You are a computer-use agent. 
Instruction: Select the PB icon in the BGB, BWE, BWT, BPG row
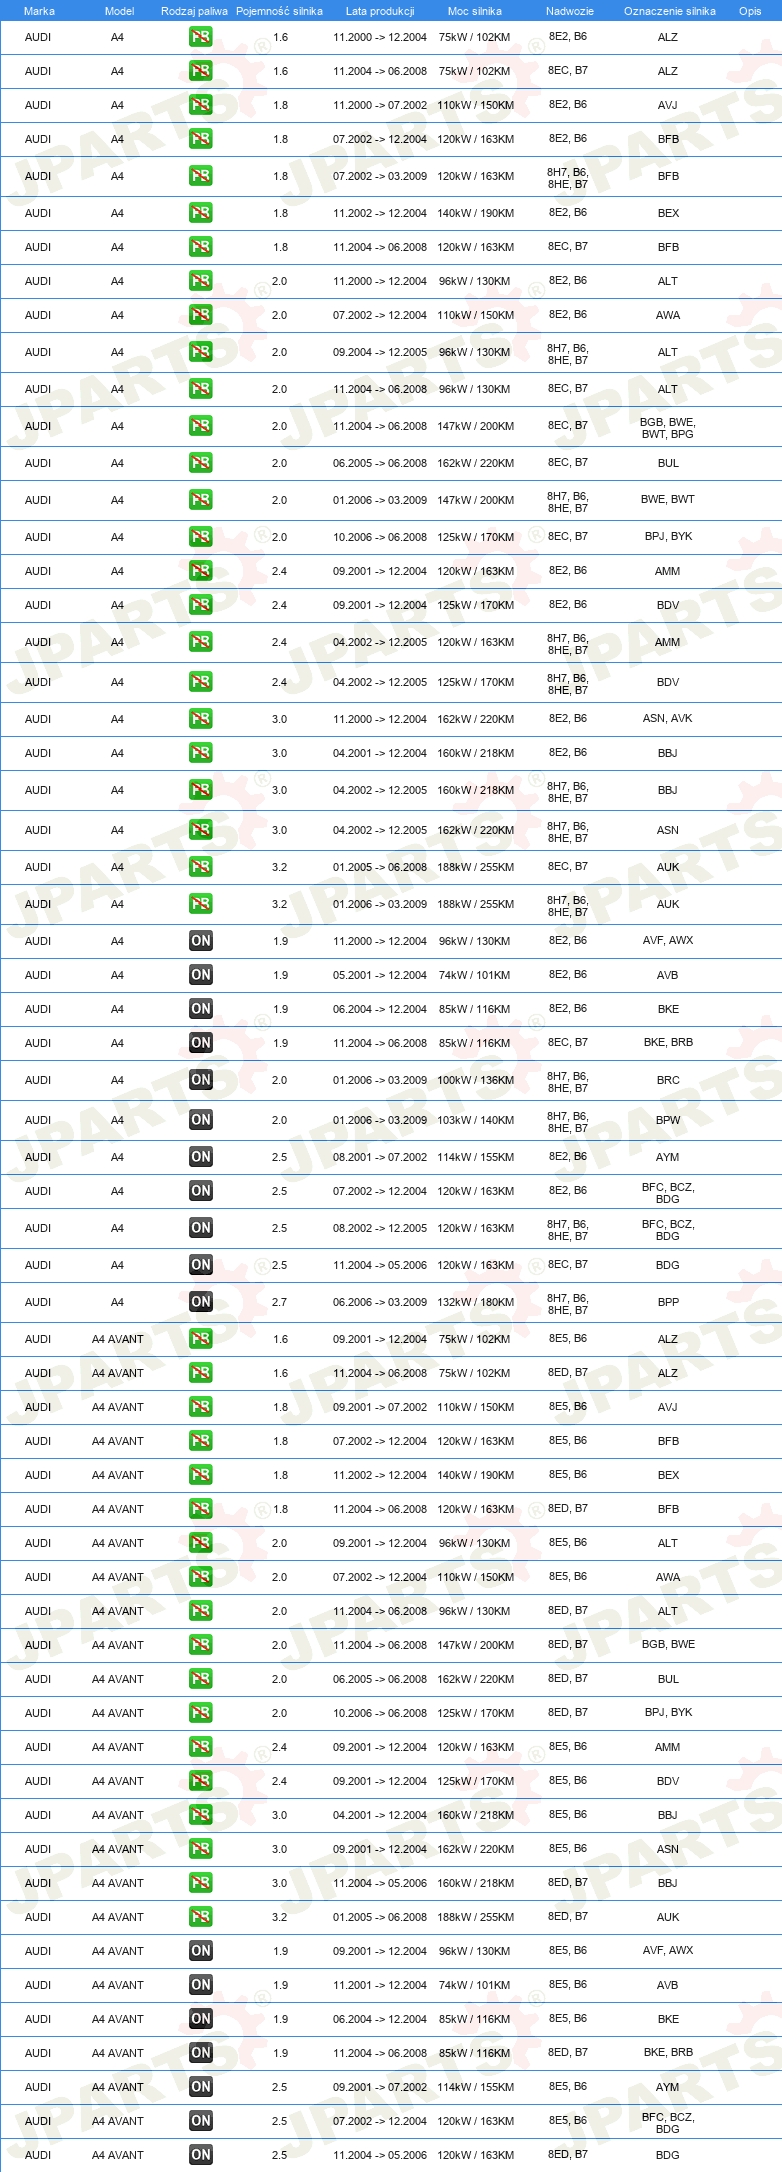(201, 426)
